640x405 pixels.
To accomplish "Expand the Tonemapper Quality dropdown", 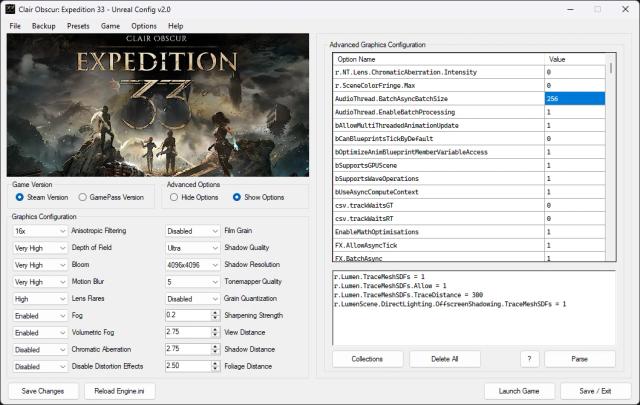I will pos(193,282).
